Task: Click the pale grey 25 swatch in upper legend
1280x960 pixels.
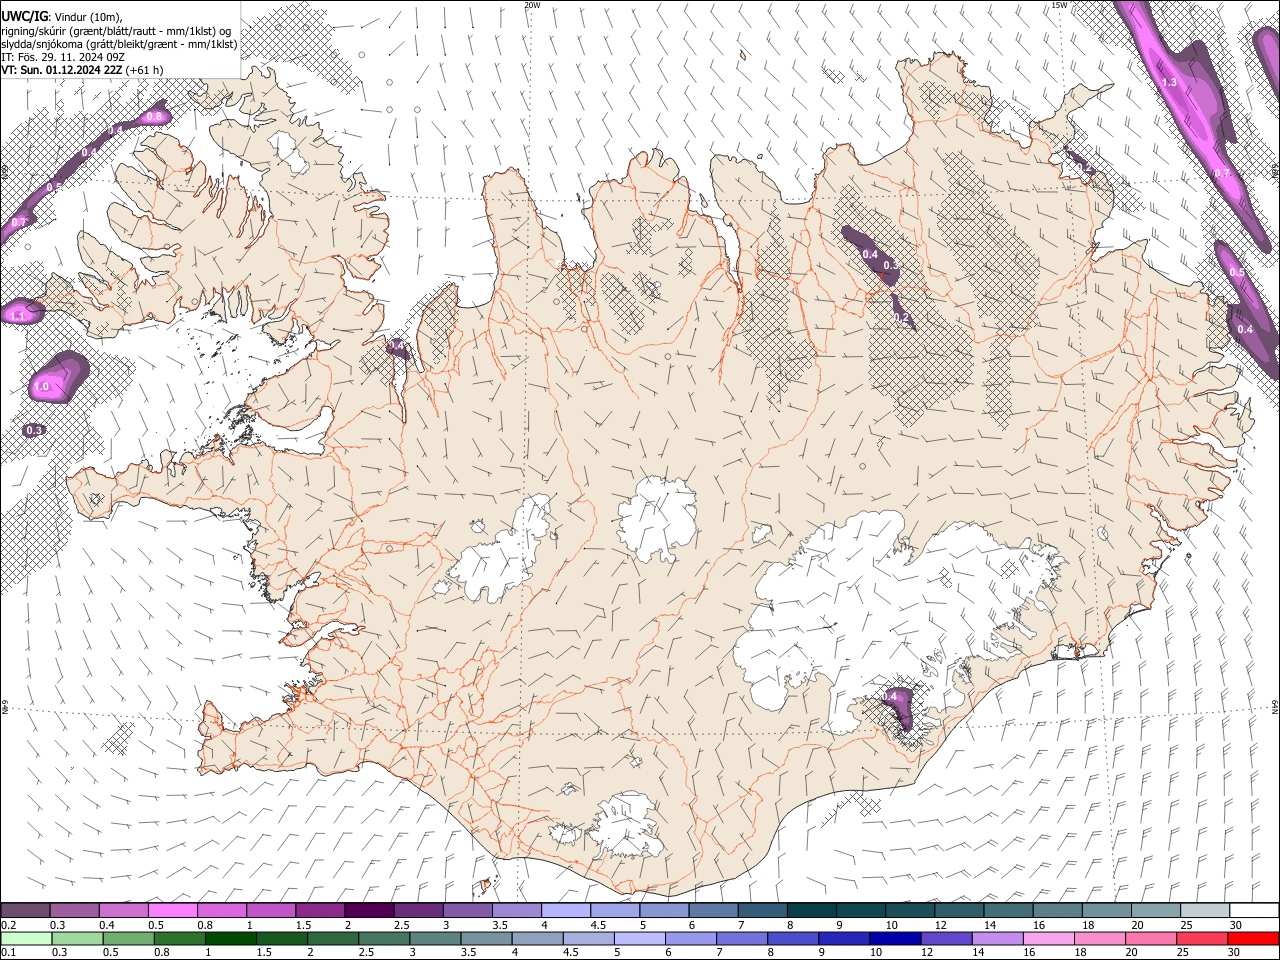Action: (1205, 910)
